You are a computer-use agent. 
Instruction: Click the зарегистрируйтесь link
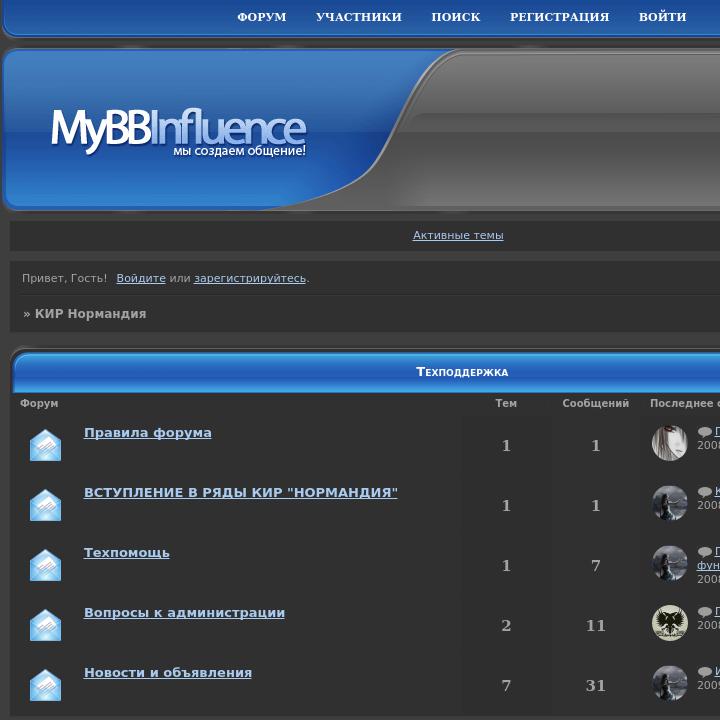point(250,278)
